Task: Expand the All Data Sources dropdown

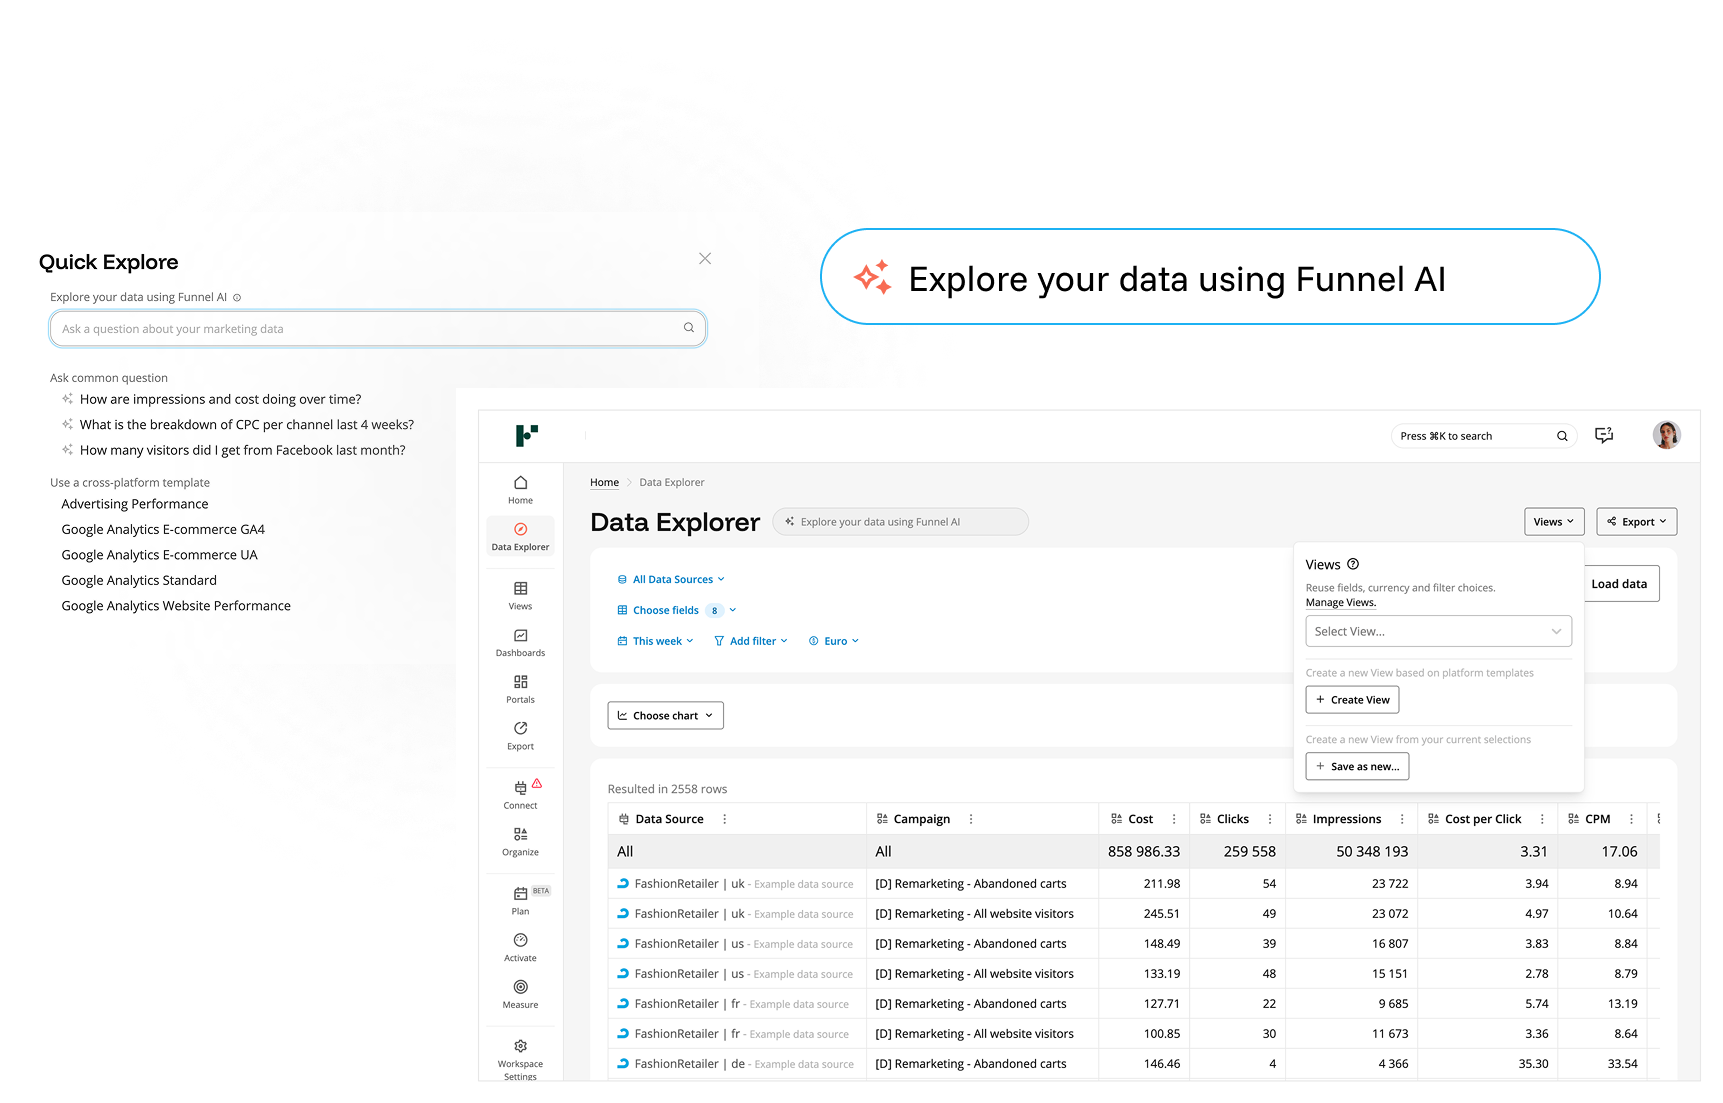Action: [671, 579]
